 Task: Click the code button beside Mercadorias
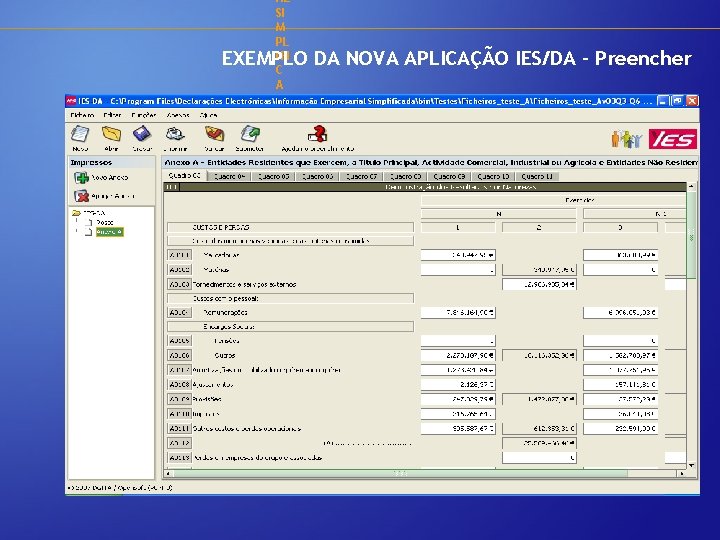click(x=179, y=255)
